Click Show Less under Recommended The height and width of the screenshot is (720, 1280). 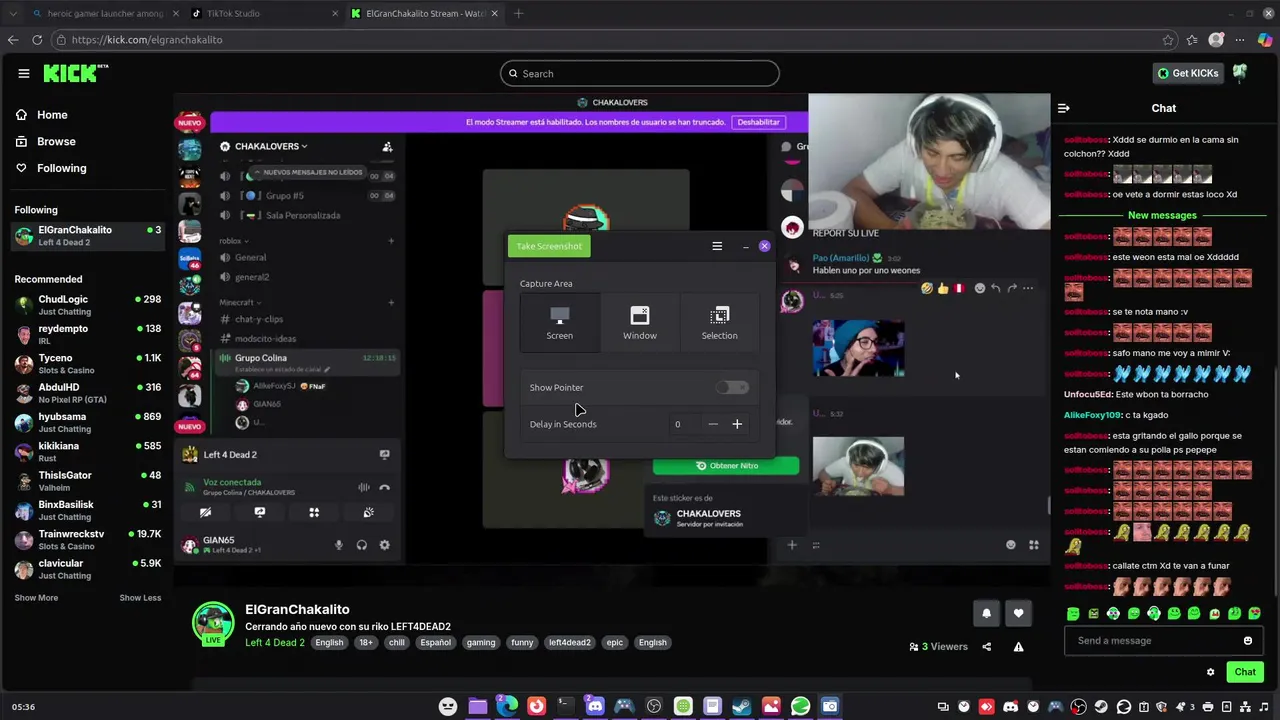[x=140, y=598]
